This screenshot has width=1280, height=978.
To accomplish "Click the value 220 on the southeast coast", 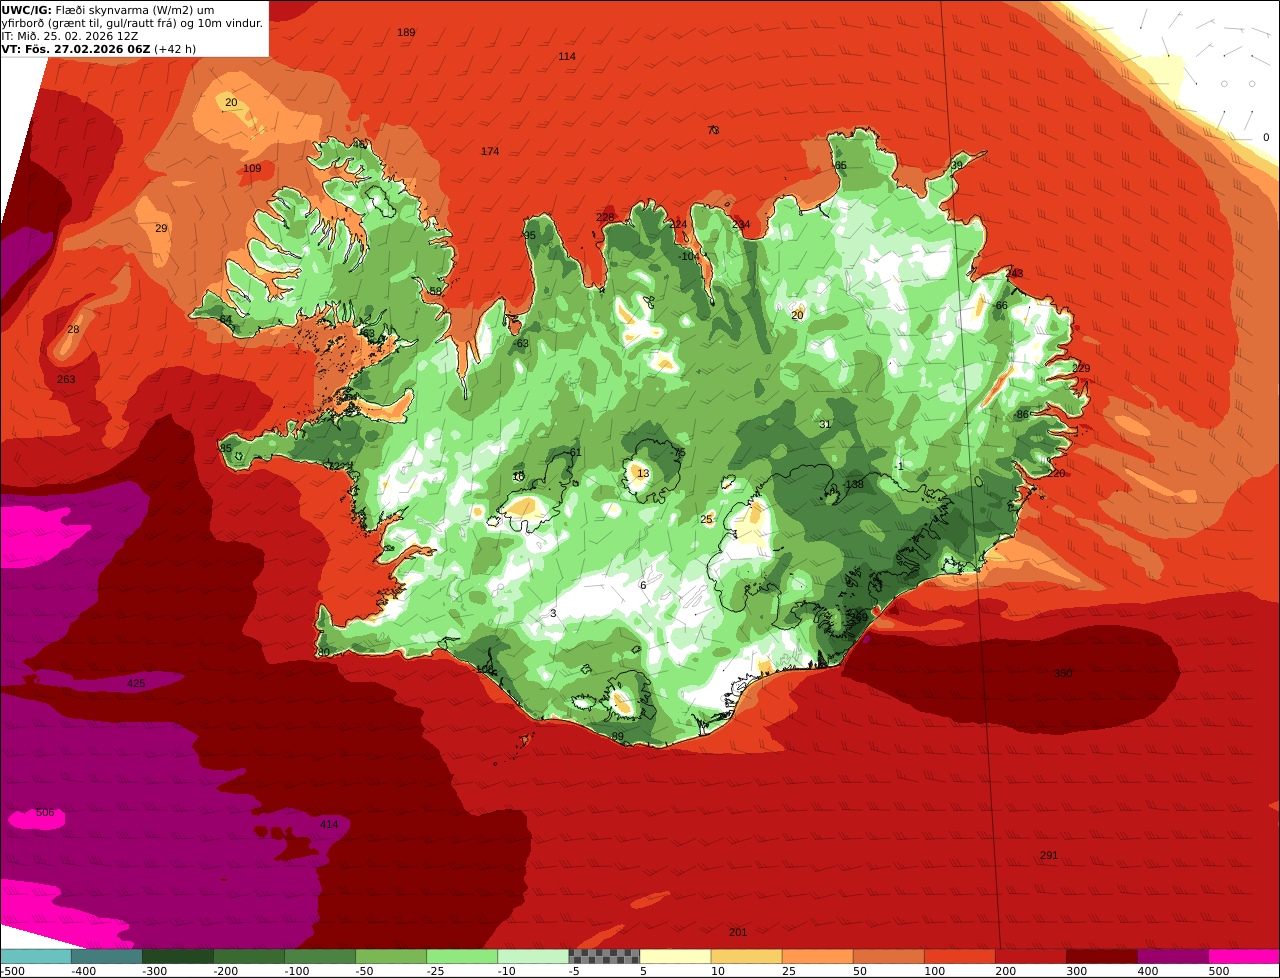I will click(1057, 474).
